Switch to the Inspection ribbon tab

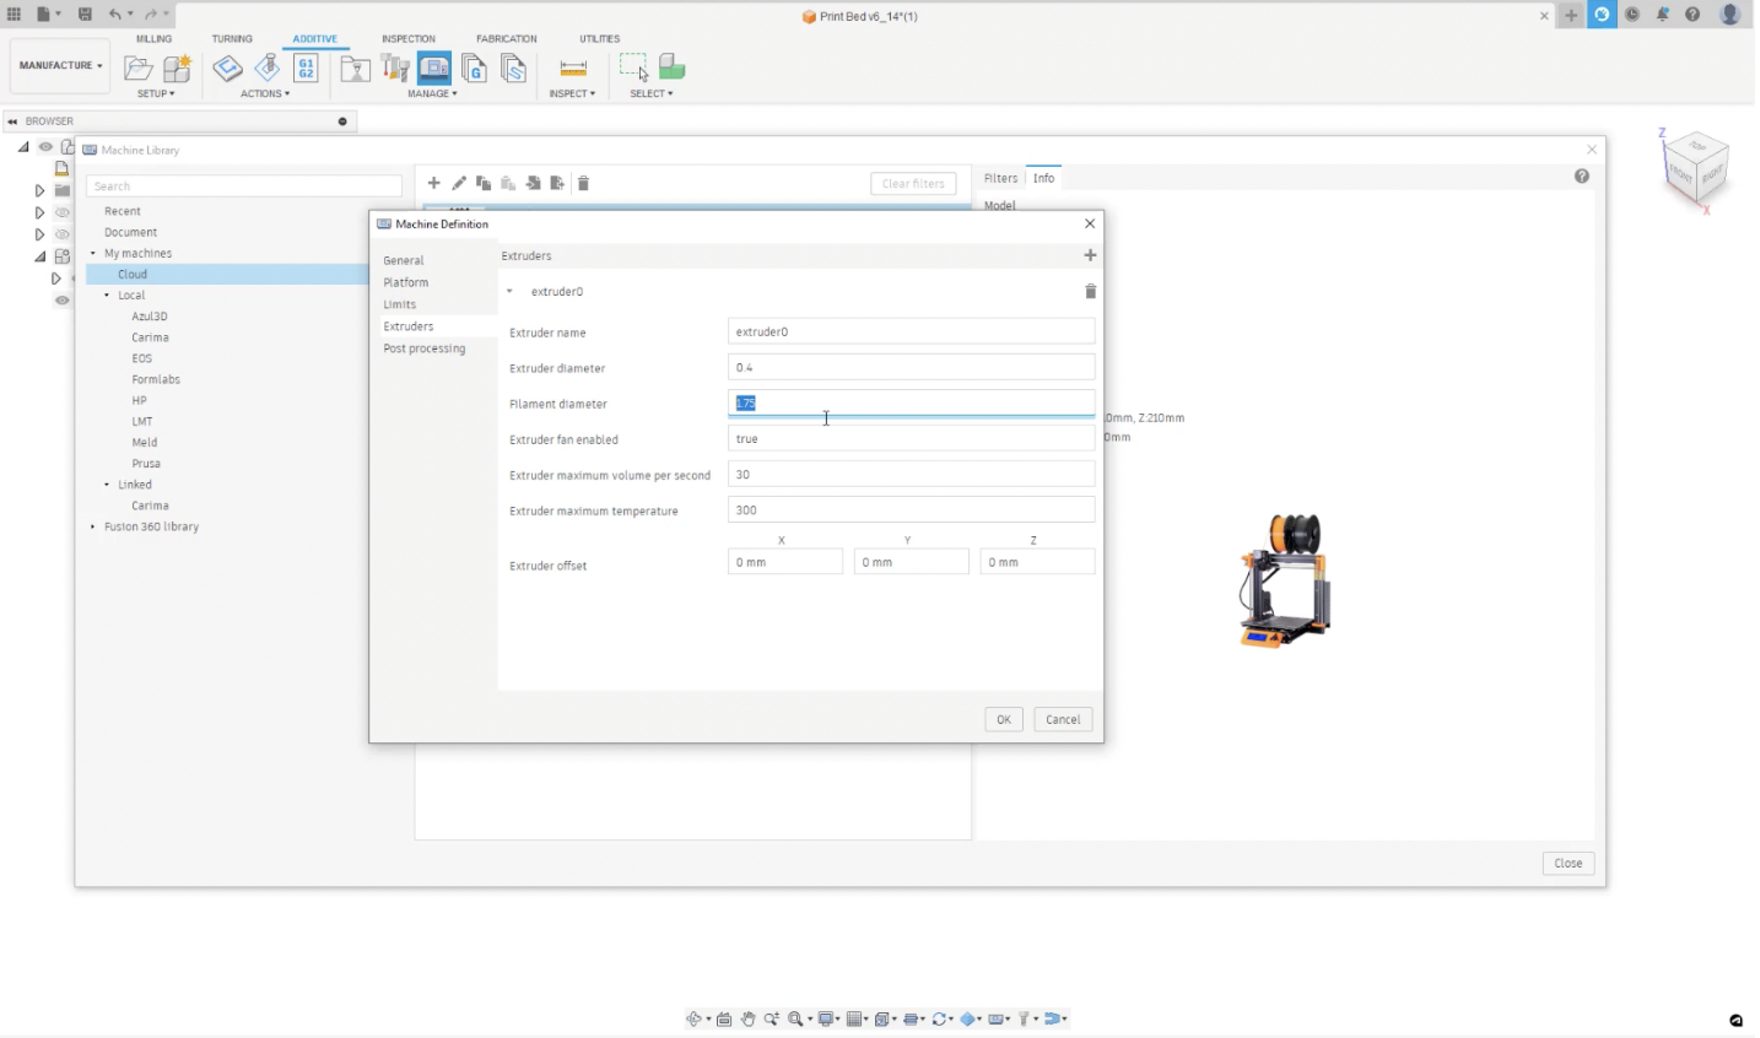(407, 39)
